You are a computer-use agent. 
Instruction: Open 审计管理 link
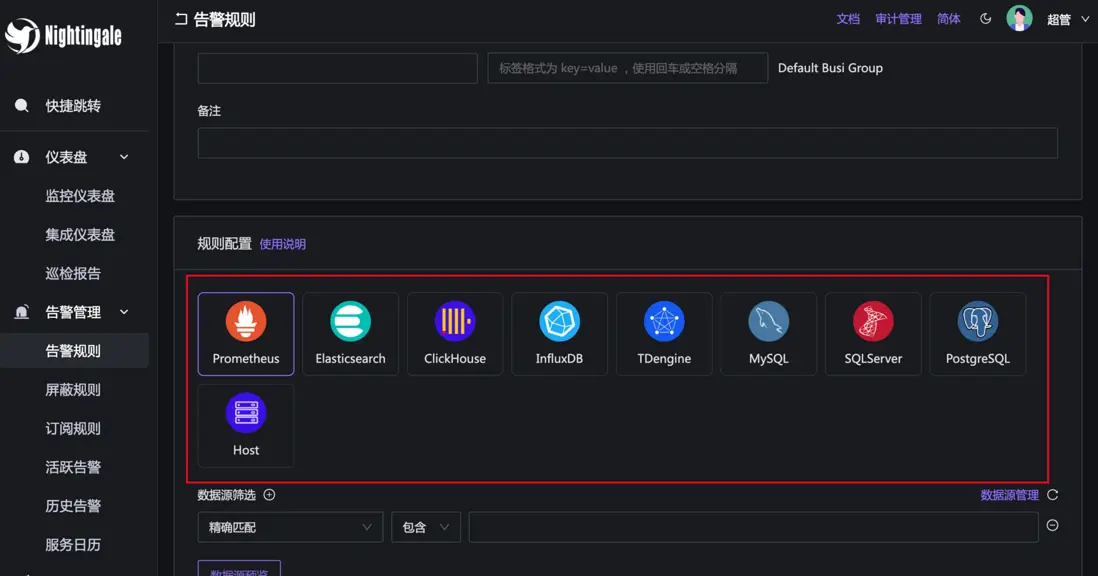click(x=898, y=19)
